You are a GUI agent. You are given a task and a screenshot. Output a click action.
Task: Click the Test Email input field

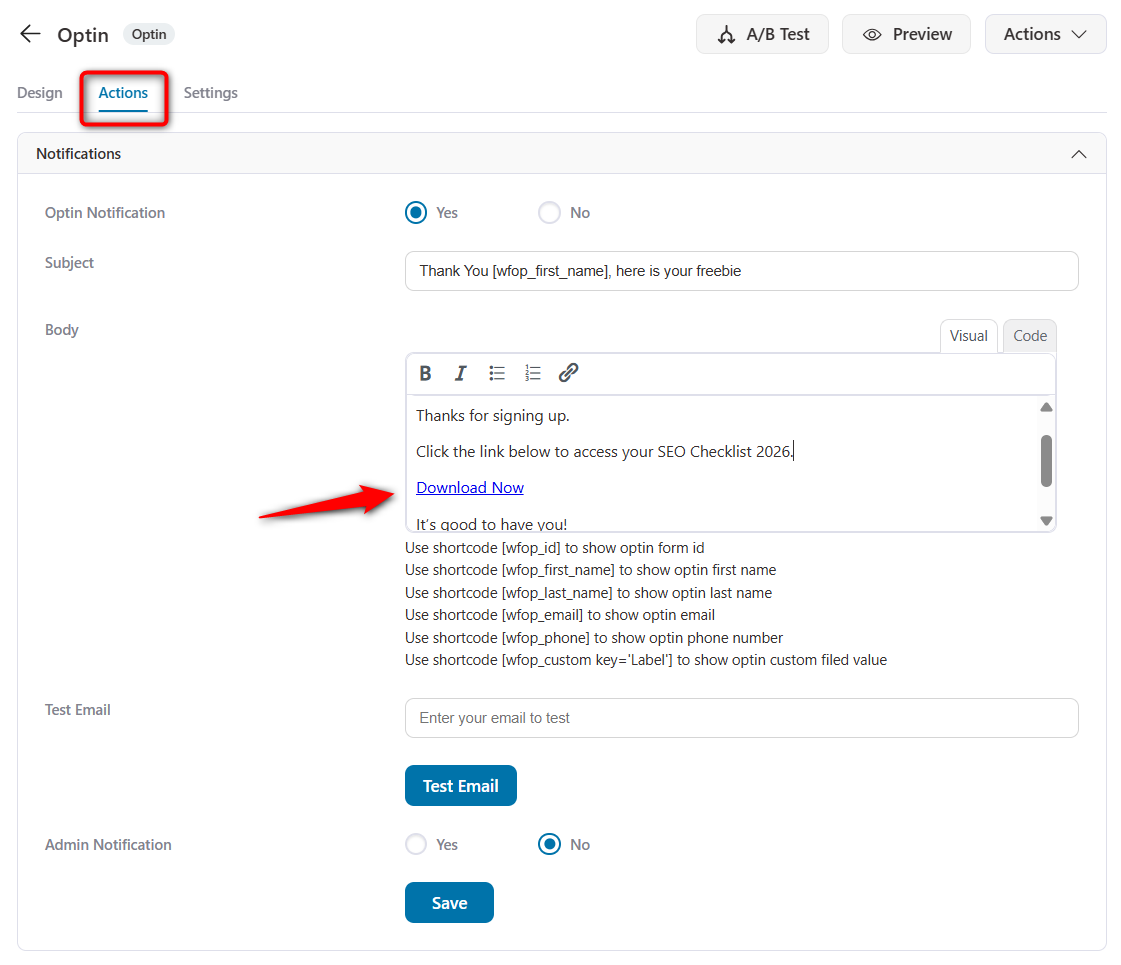click(x=741, y=718)
